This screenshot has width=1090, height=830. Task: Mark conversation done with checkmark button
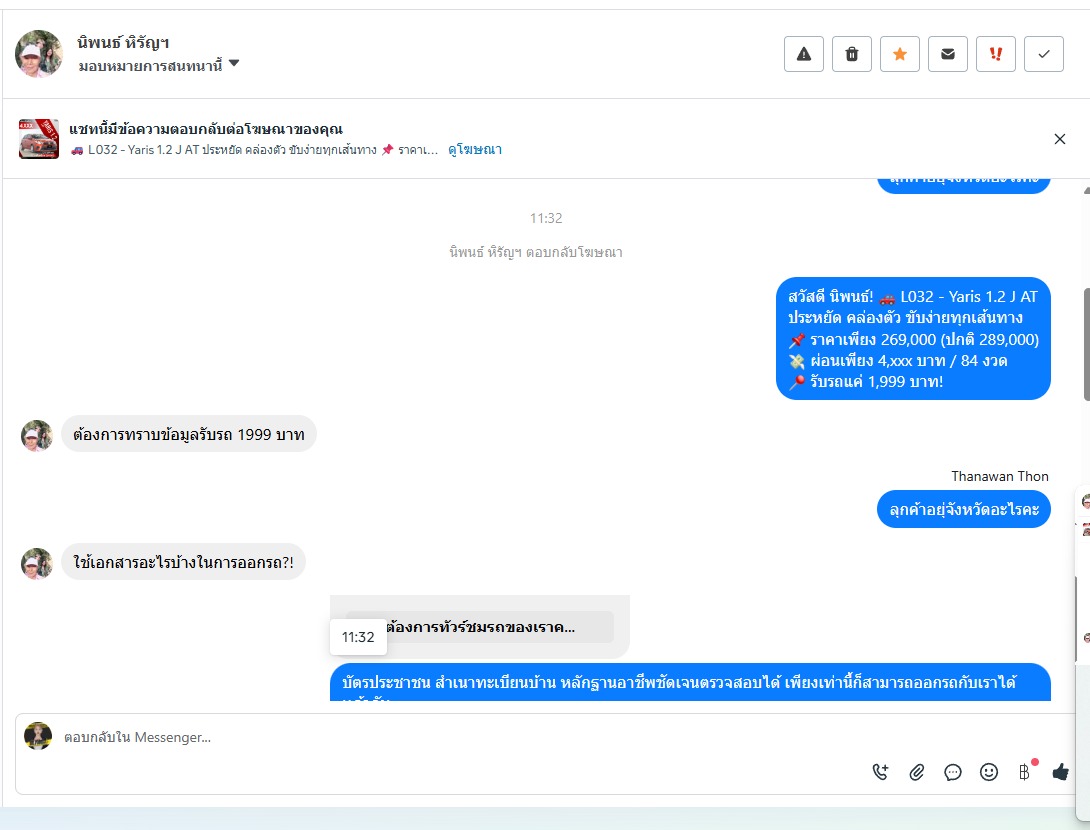(1043, 54)
